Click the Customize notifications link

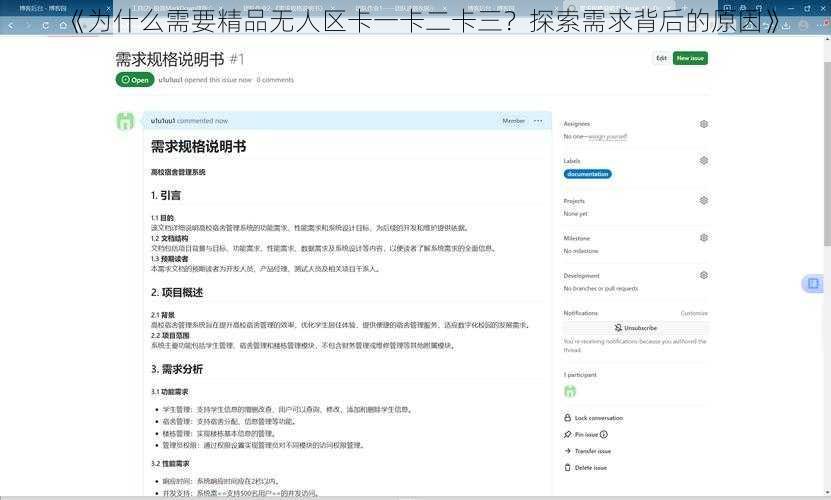(x=694, y=313)
